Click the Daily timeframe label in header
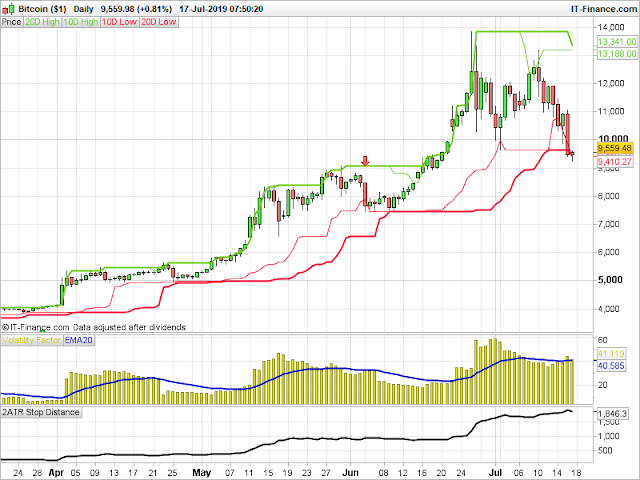The width and height of the screenshot is (640, 480). point(84,9)
